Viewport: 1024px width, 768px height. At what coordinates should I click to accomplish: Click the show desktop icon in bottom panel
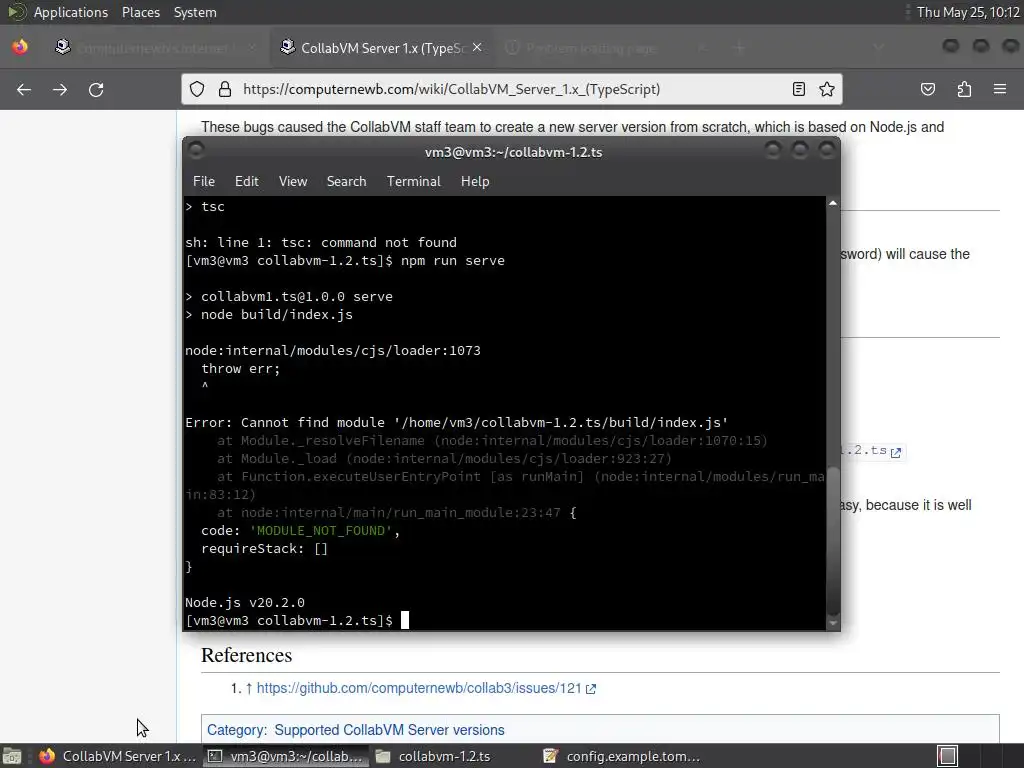pyautogui.click(x=12, y=756)
